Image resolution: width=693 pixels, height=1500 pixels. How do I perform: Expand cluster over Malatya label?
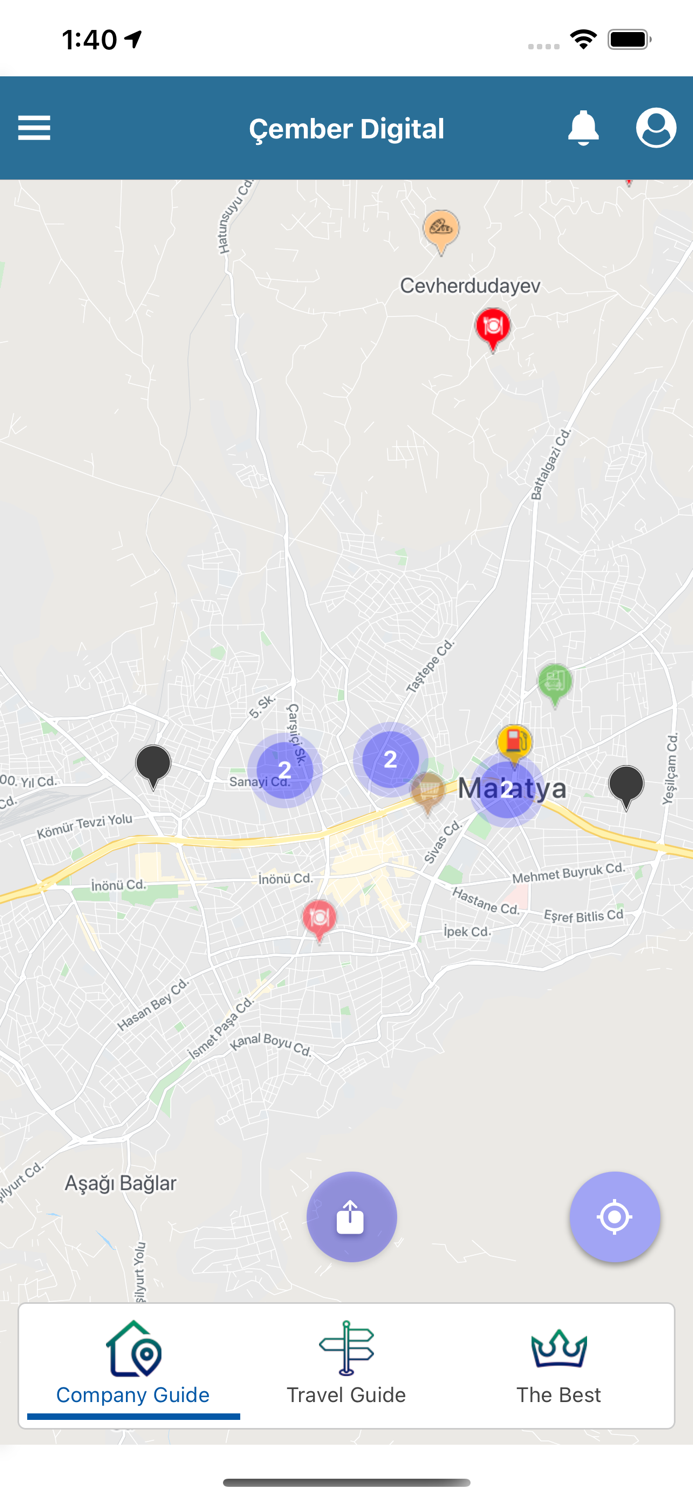pos(507,790)
